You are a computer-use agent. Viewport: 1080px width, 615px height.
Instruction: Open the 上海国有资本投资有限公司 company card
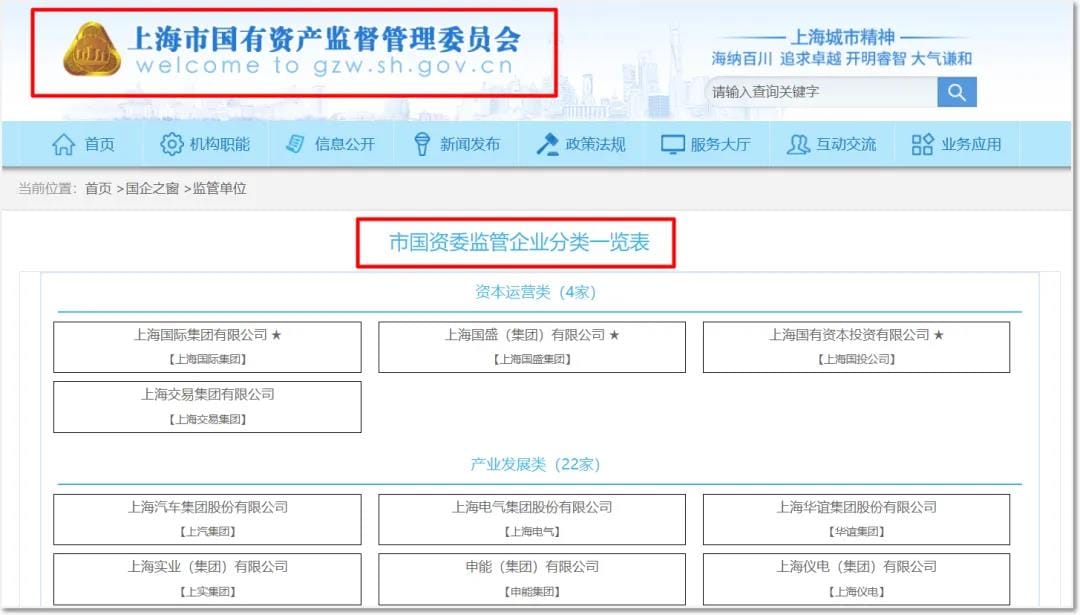[856, 347]
